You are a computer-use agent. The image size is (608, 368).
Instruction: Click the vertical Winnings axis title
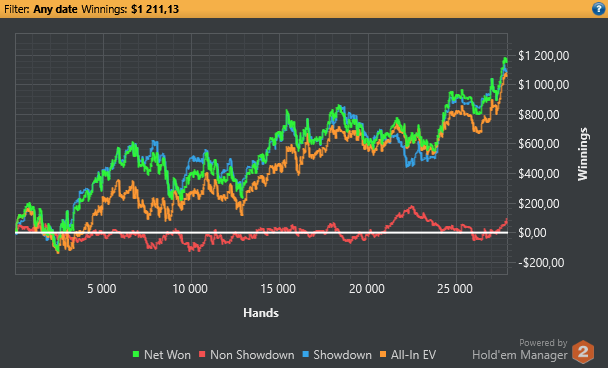coord(583,154)
